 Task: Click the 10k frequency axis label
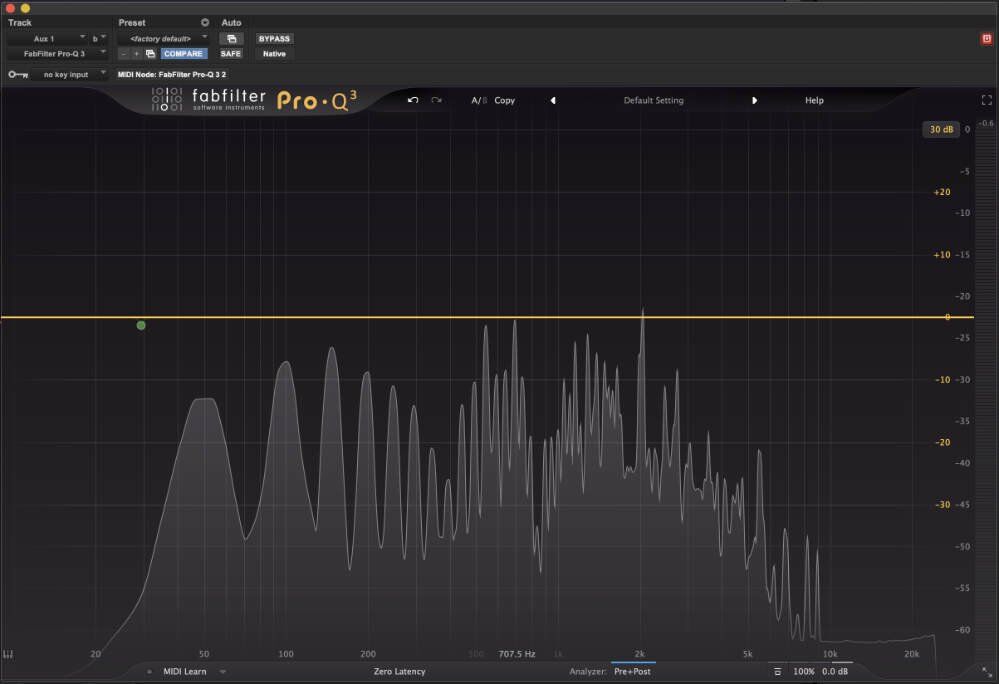tap(830, 654)
